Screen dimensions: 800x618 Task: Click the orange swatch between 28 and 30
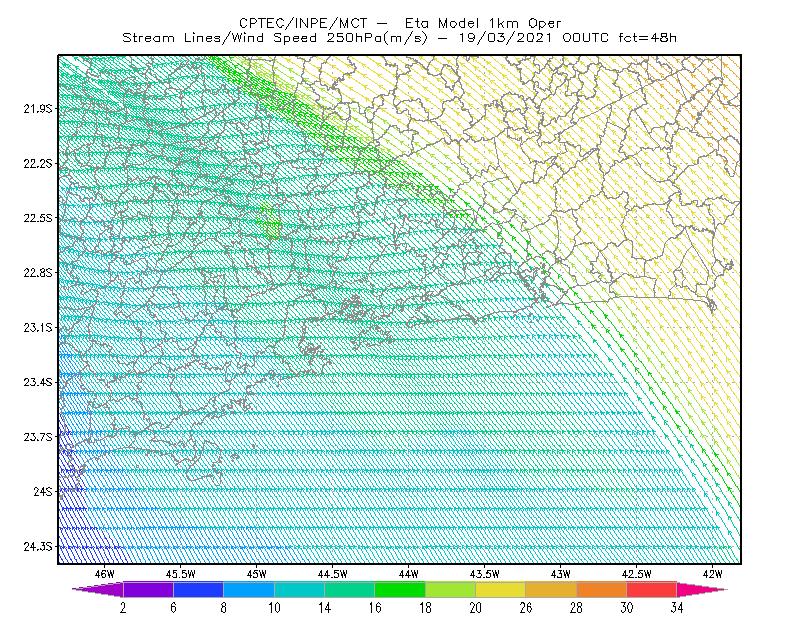click(x=602, y=589)
